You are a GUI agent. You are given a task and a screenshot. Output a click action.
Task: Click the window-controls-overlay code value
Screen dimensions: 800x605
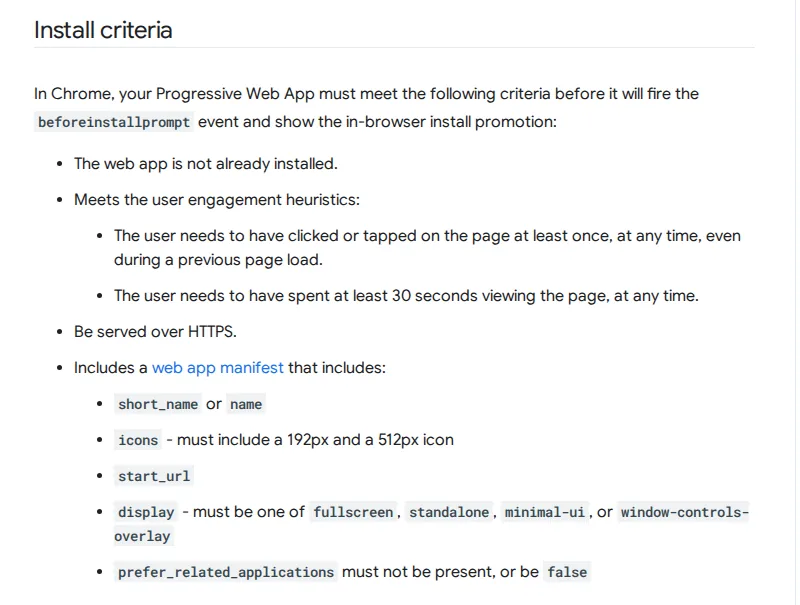pyautogui.click(x=684, y=512)
